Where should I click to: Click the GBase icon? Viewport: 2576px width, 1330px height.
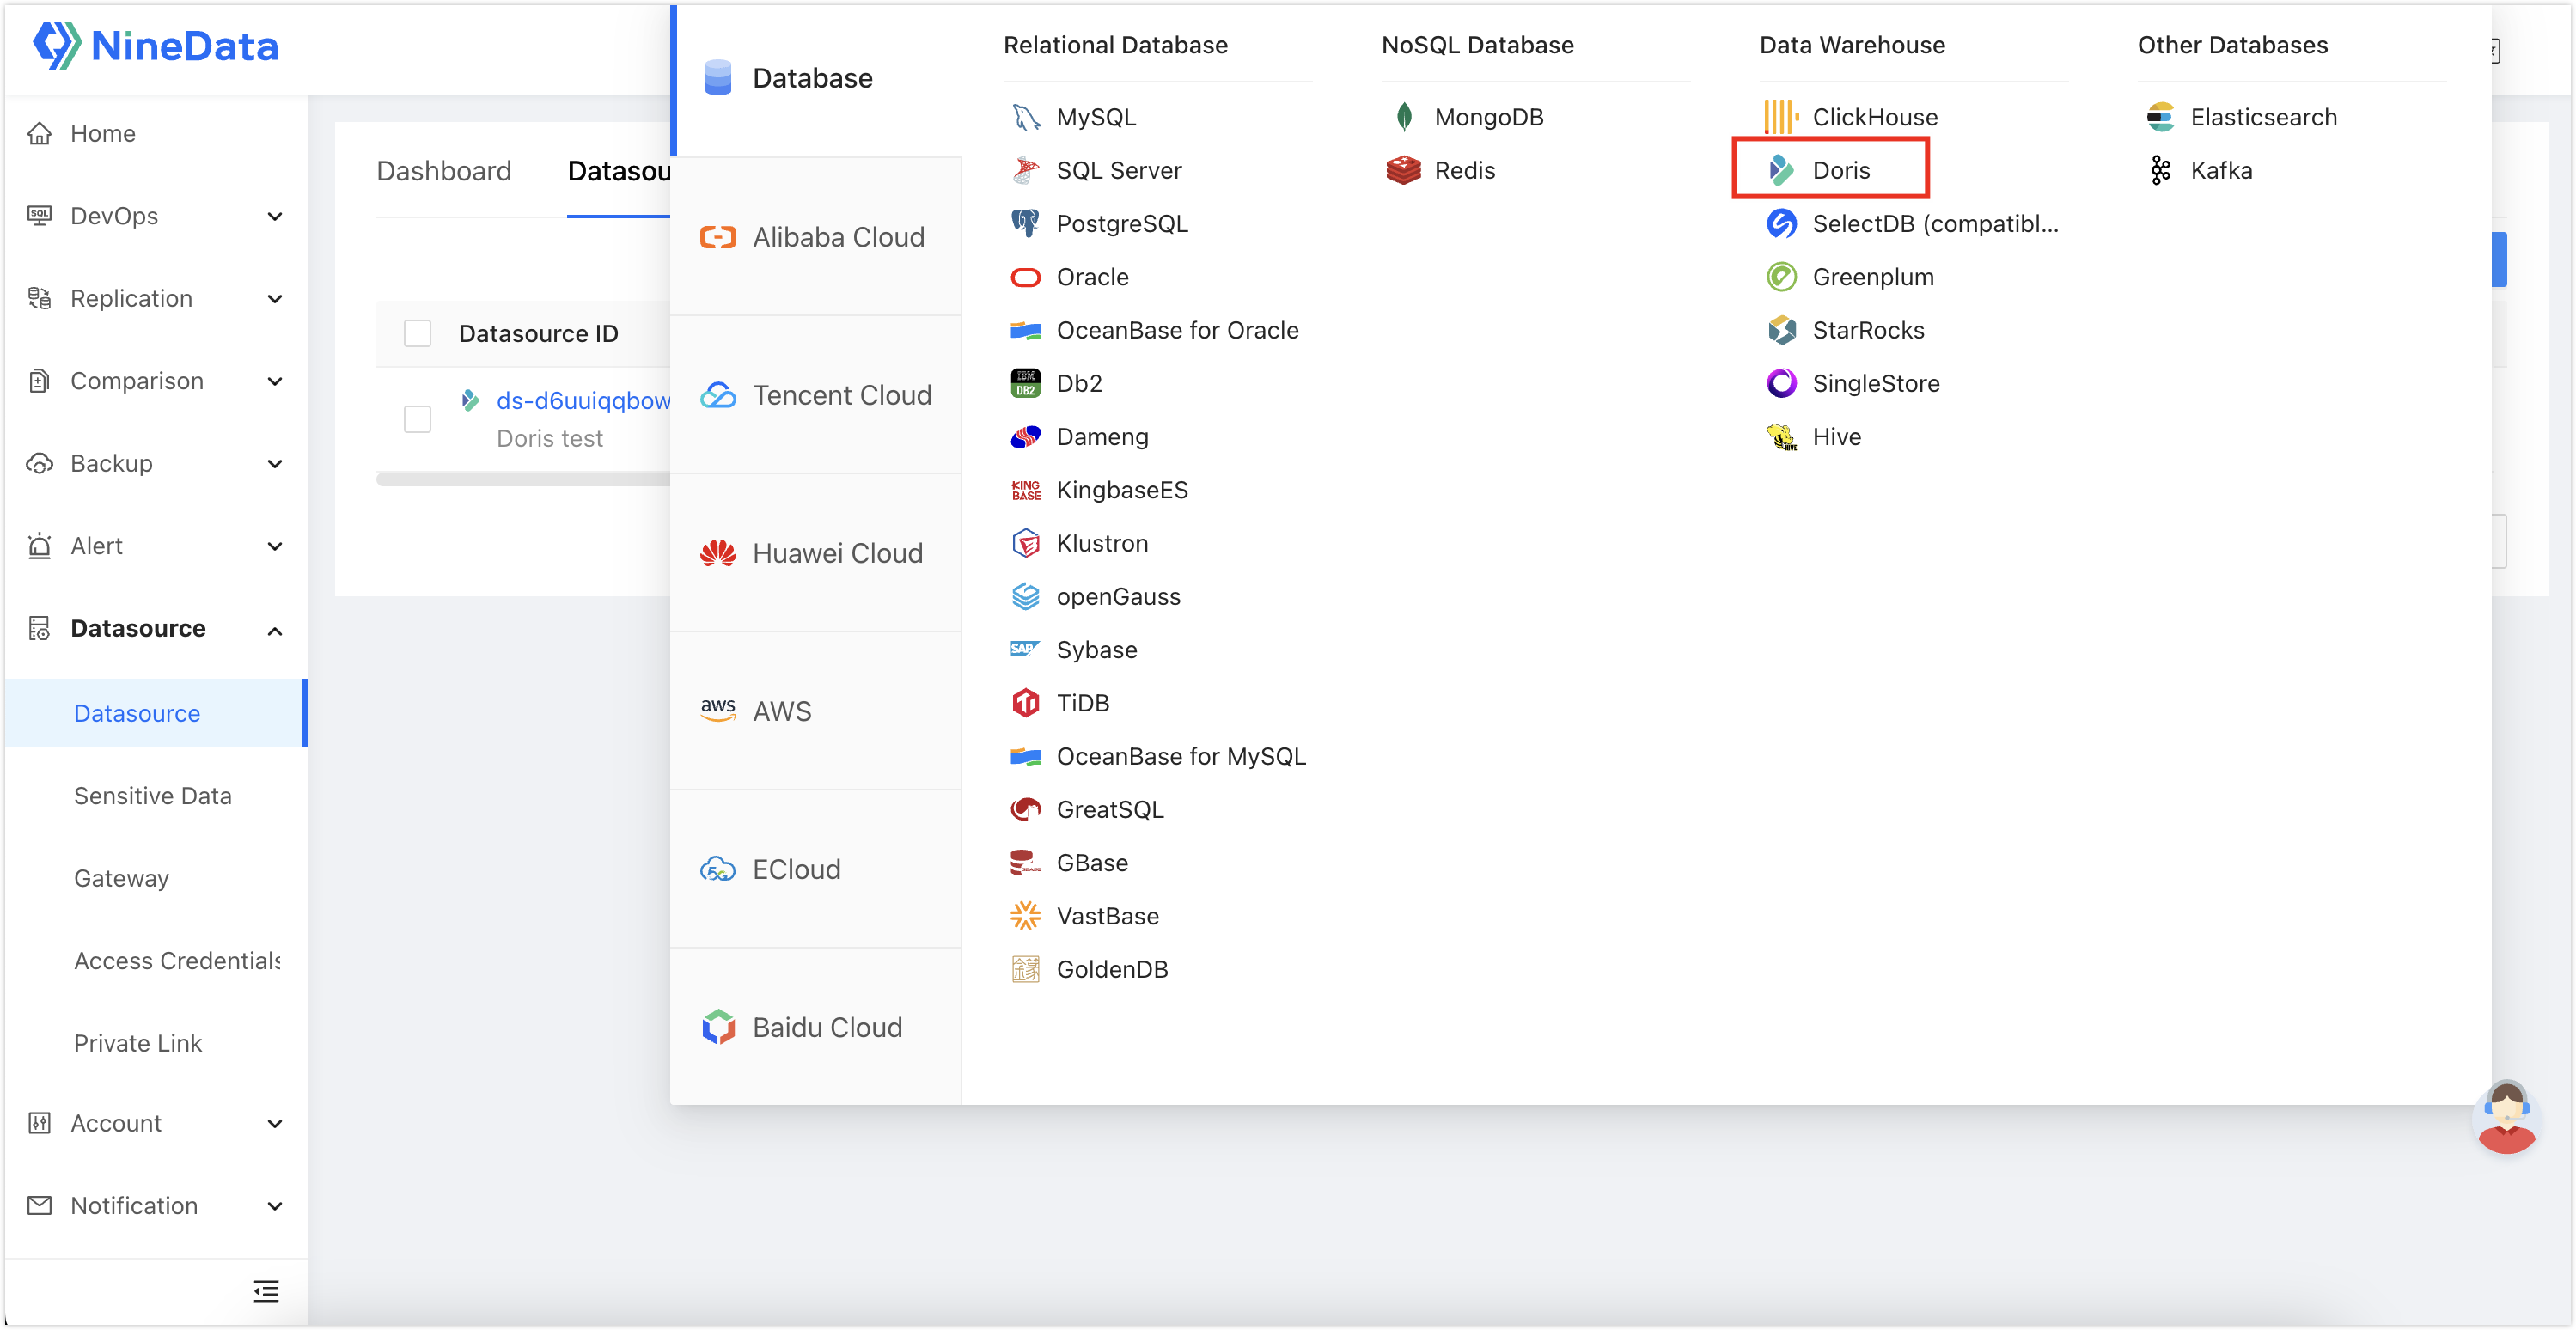pos(1025,862)
